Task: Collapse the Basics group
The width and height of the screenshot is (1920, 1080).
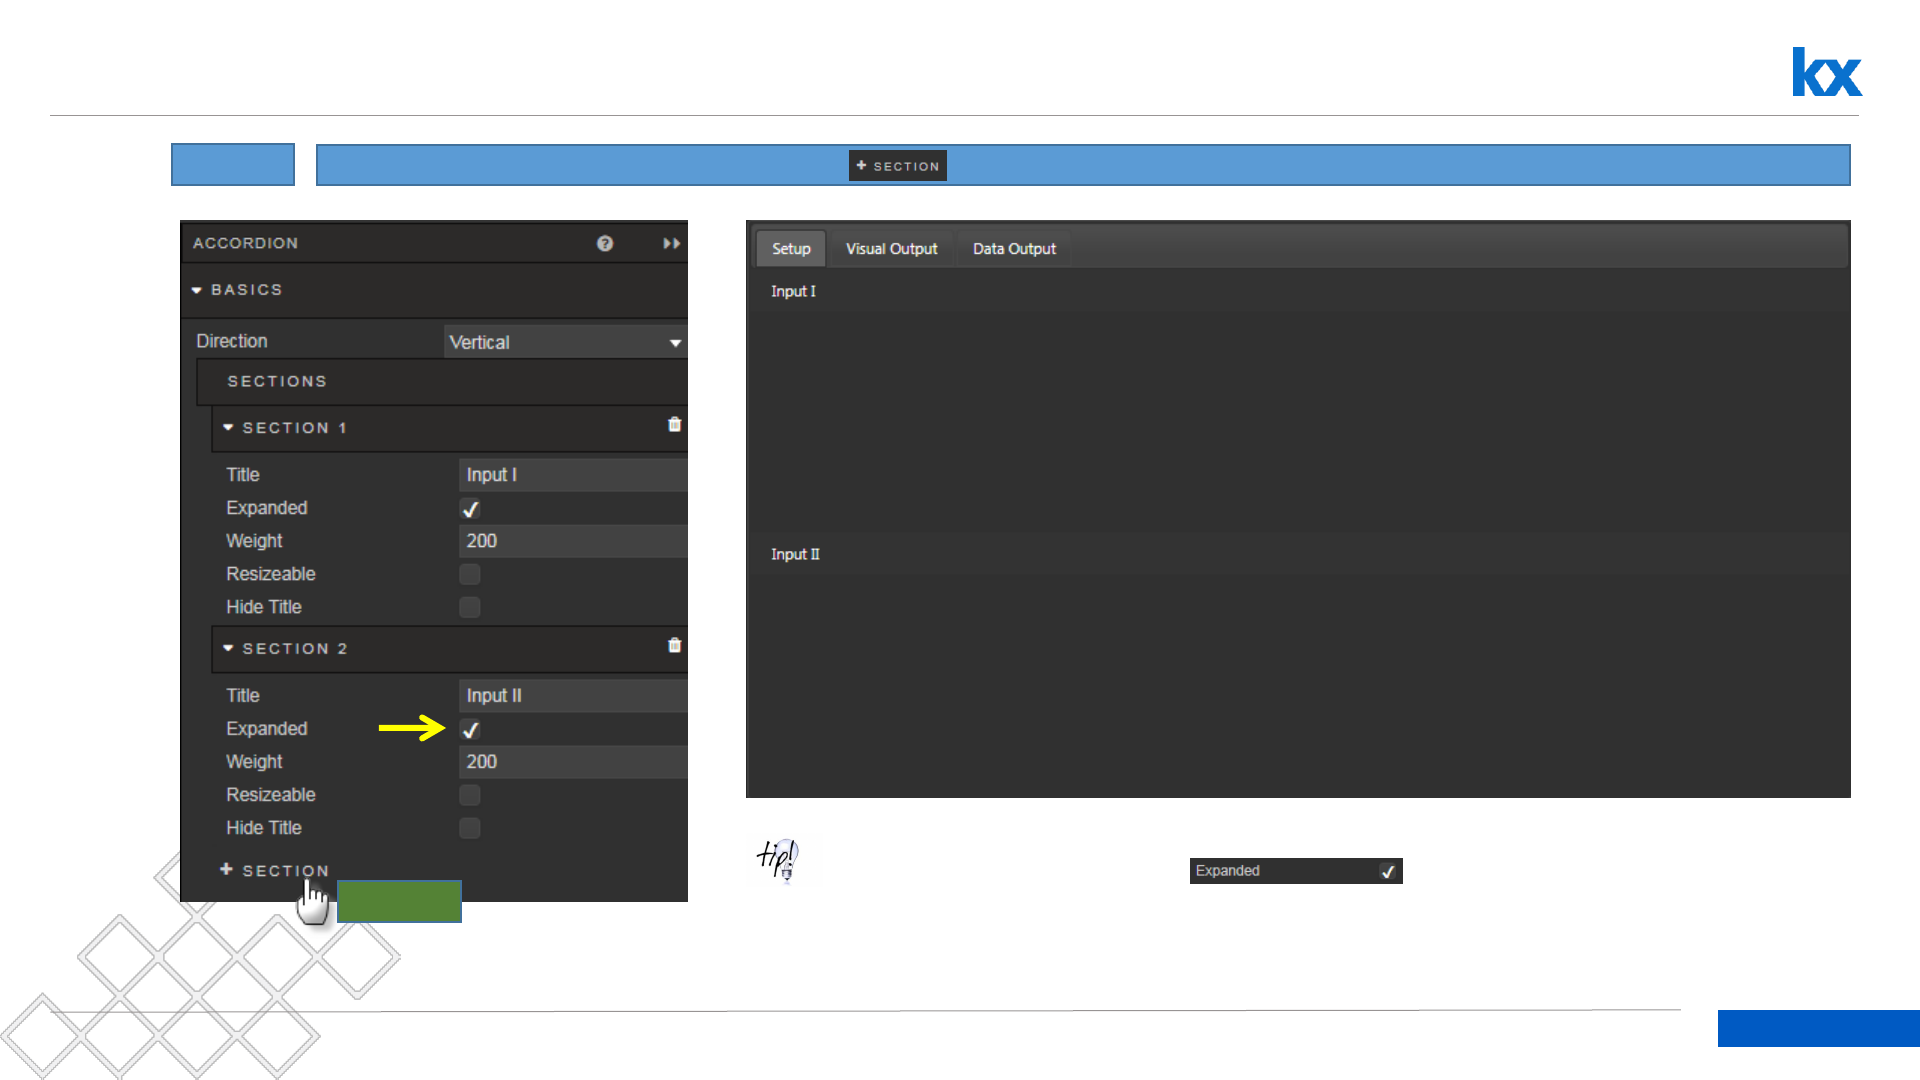Action: [197, 290]
